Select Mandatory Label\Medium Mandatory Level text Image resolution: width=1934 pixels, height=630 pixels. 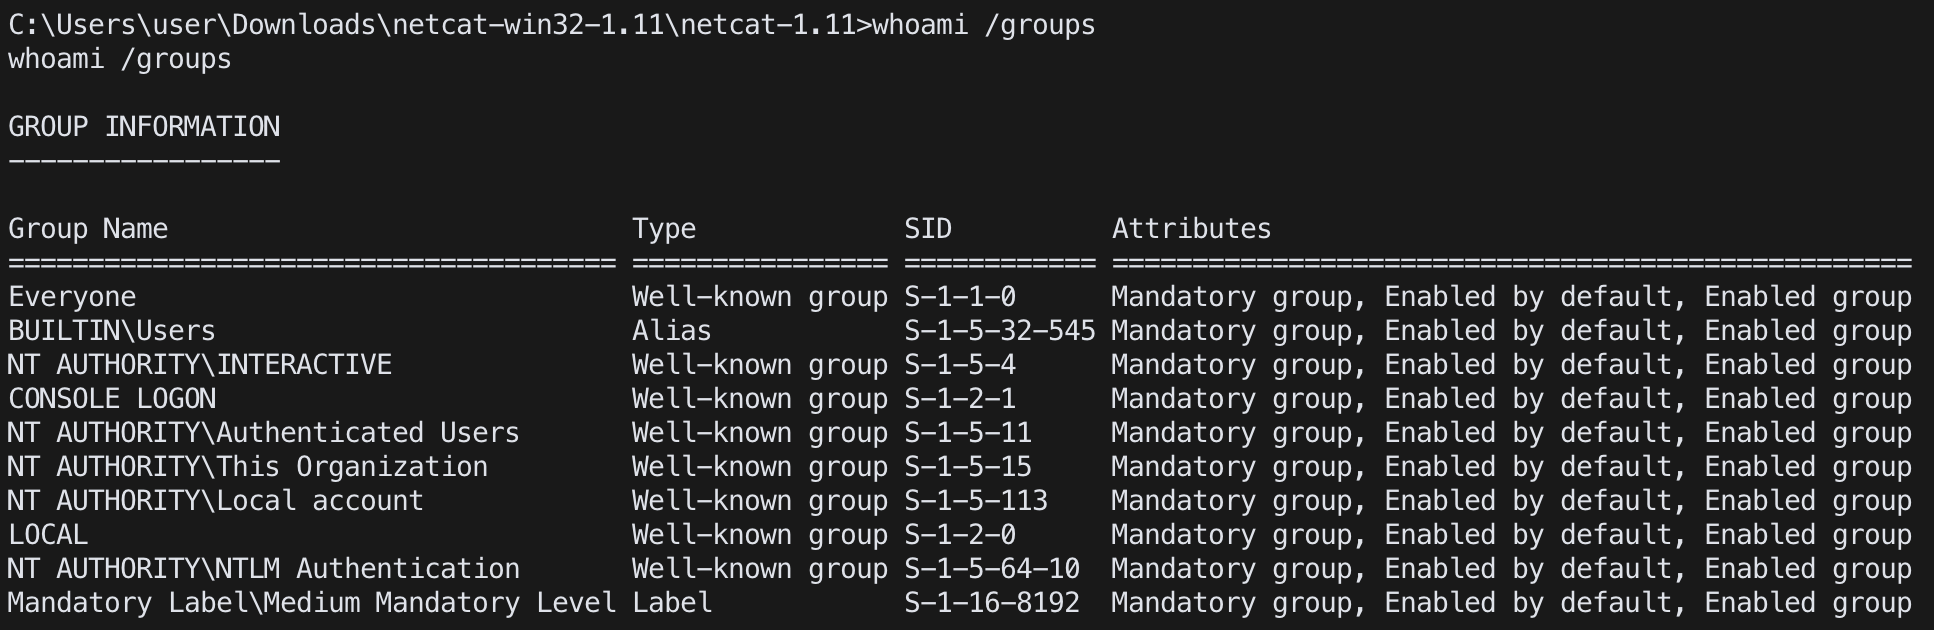[x=312, y=603]
